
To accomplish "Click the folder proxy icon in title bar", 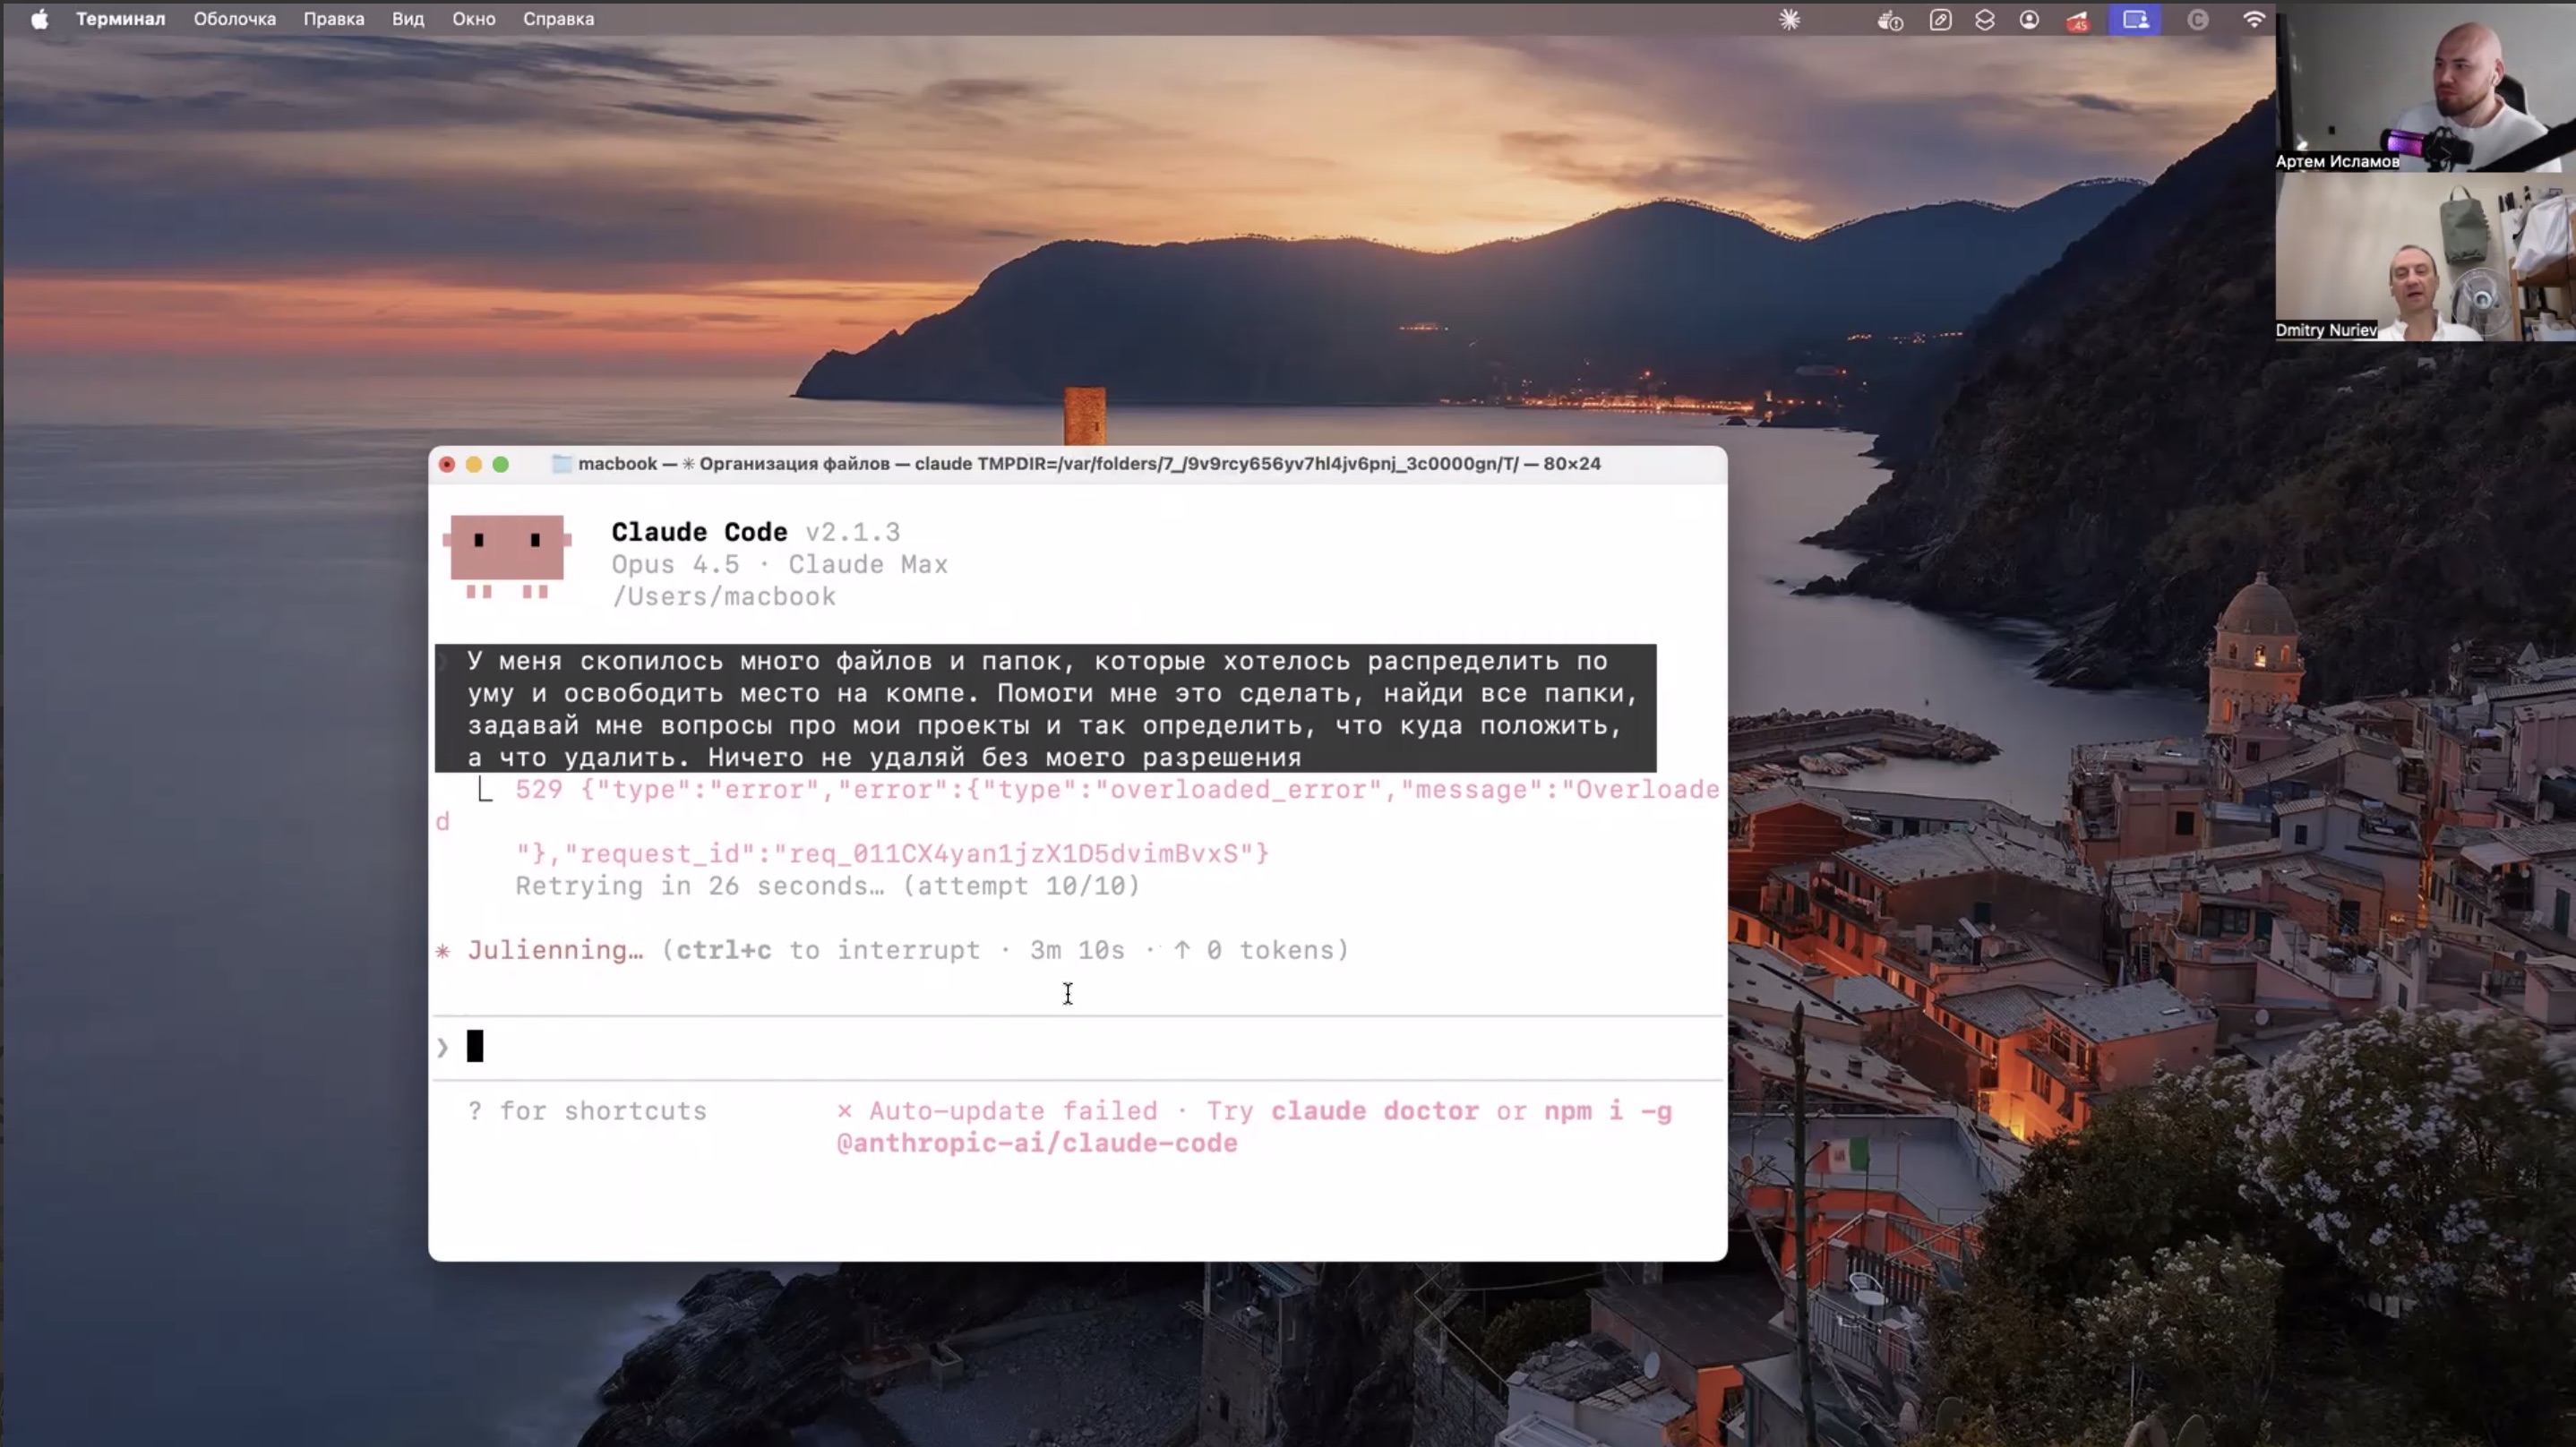I will click(x=561, y=464).
